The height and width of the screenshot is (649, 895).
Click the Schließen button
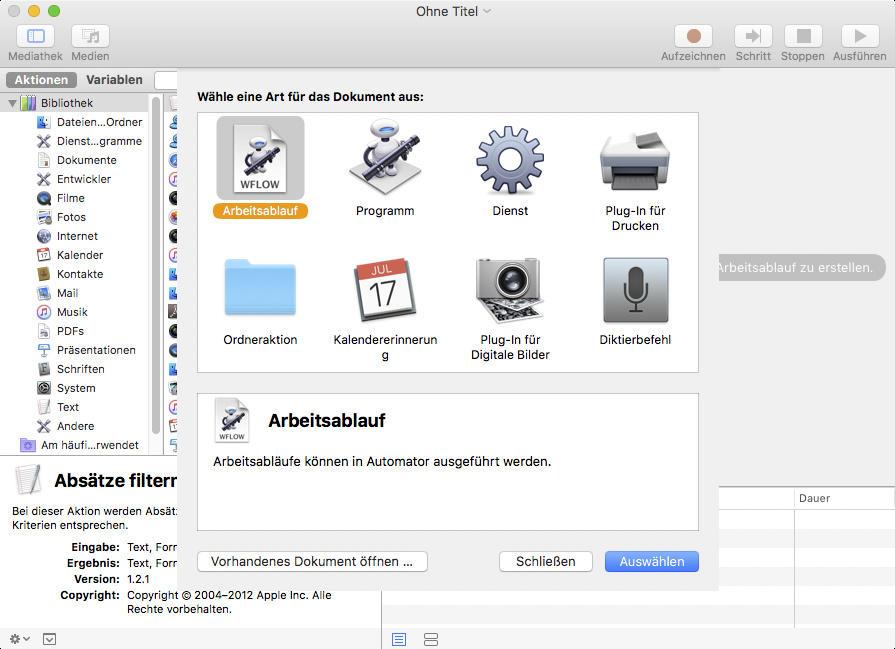click(x=546, y=562)
